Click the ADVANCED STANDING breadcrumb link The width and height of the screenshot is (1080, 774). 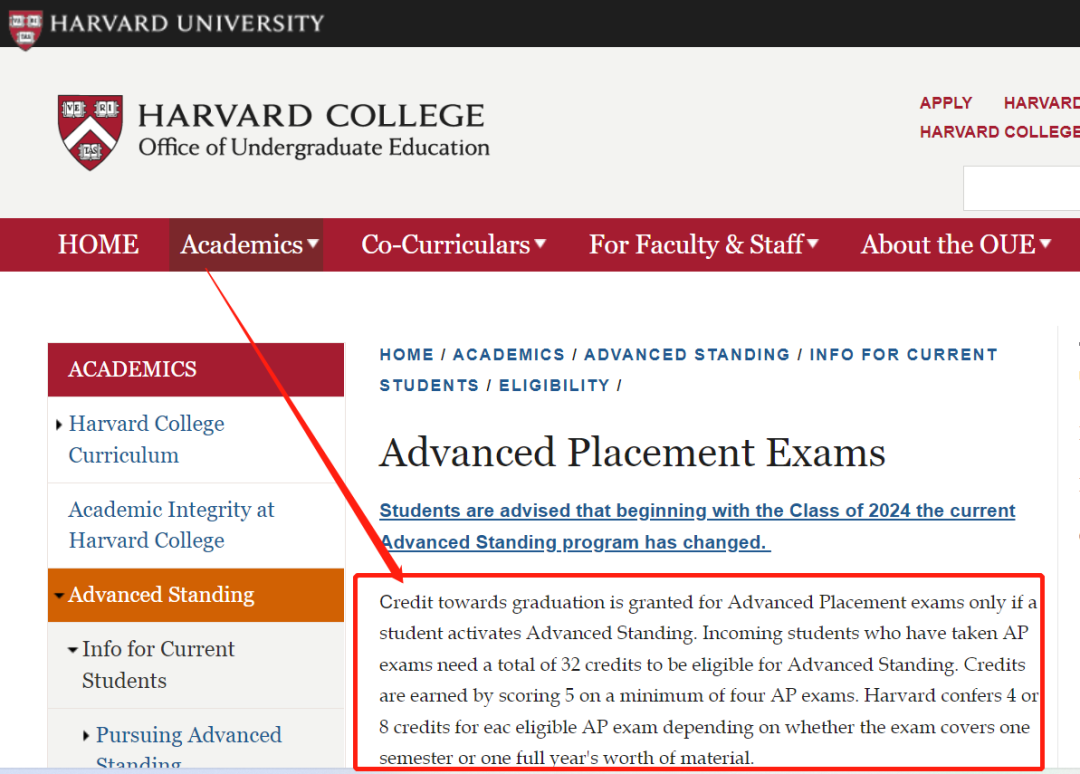(x=686, y=355)
